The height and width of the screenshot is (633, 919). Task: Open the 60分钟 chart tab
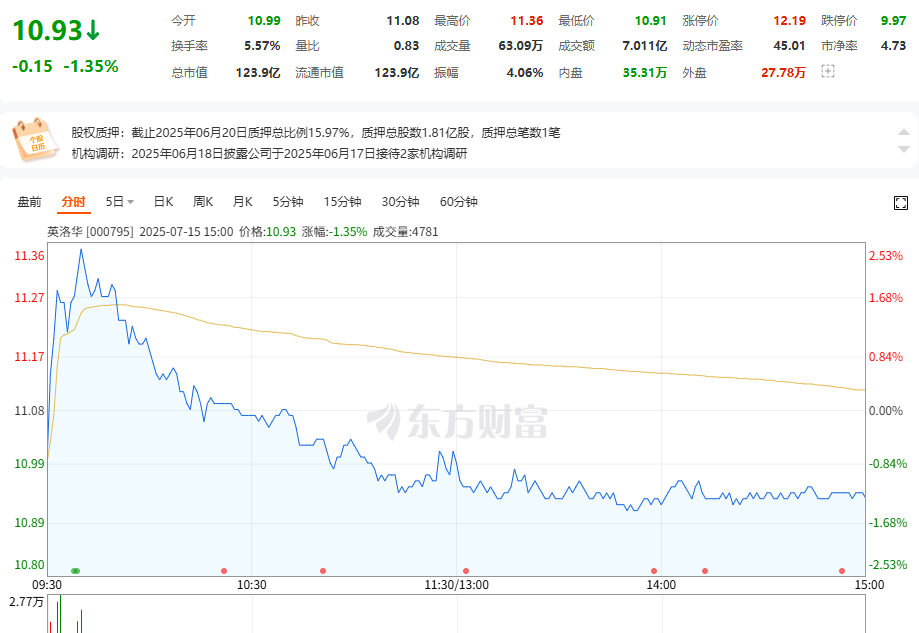point(458,202)
